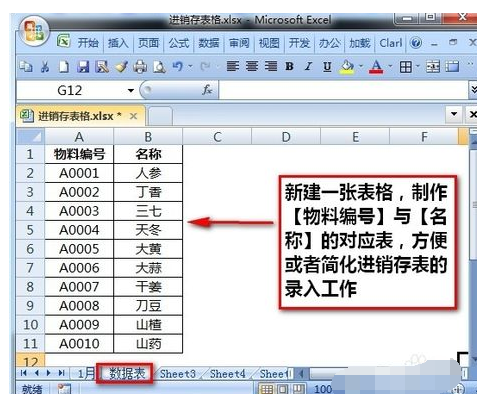Select cell containing A0003

(x=79, y=211)
